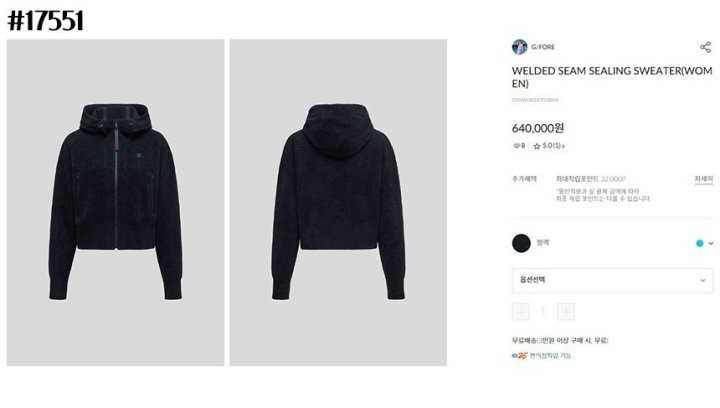Screen dimensions: 720x408
Task: Expand the color selection chevron
Action: (x=711, y=243)
